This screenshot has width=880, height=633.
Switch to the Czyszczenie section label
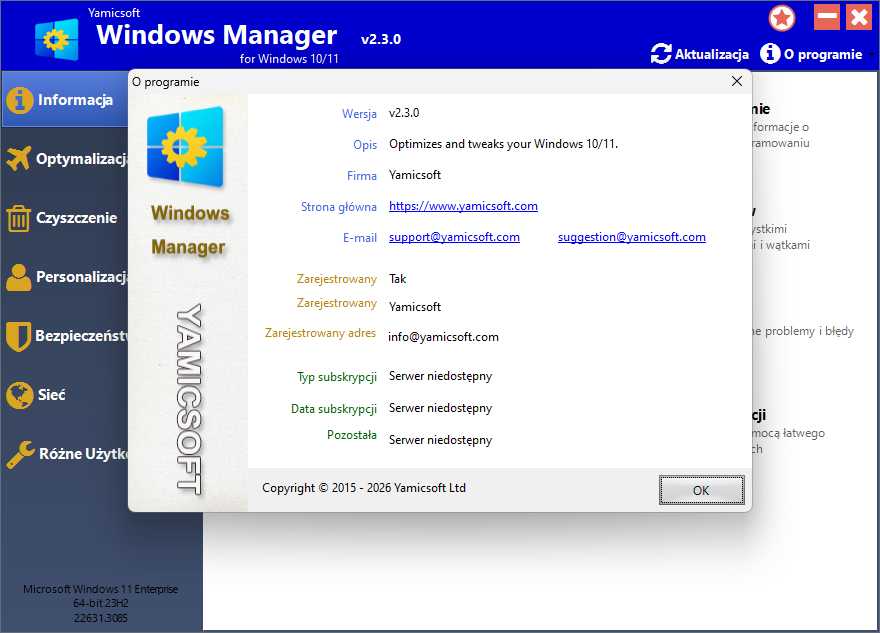[76, 218]
